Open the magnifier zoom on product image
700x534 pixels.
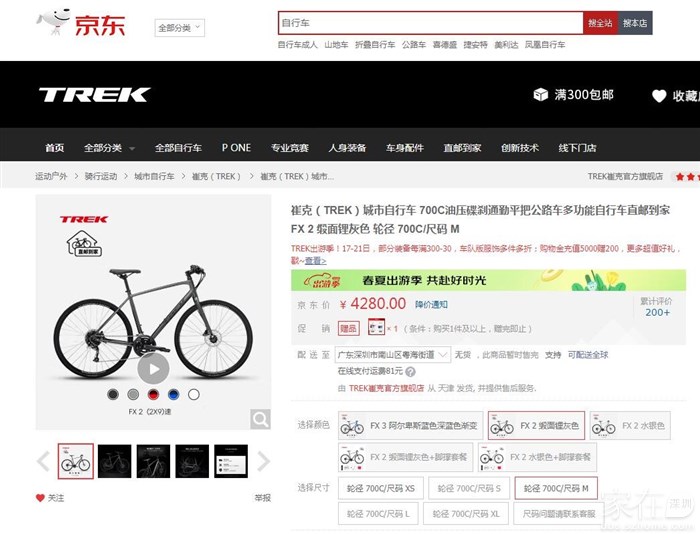260,419
